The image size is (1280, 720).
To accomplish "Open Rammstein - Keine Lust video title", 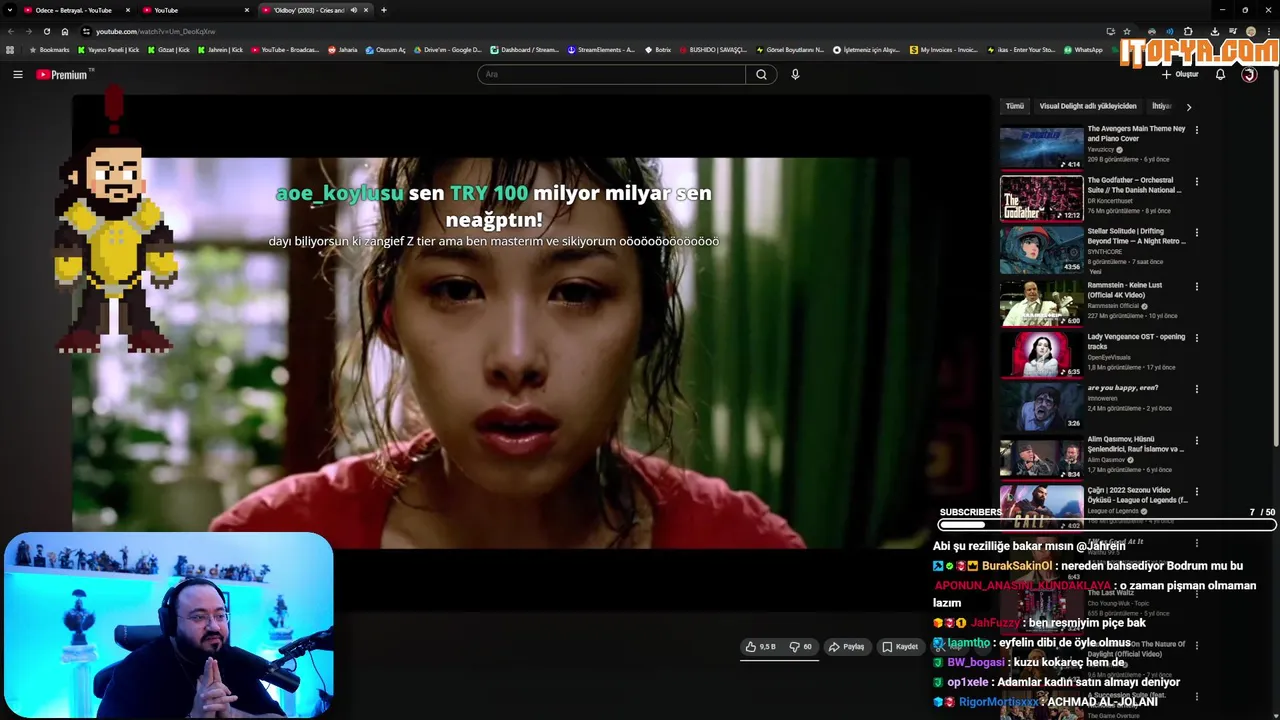I will 1124,290.
